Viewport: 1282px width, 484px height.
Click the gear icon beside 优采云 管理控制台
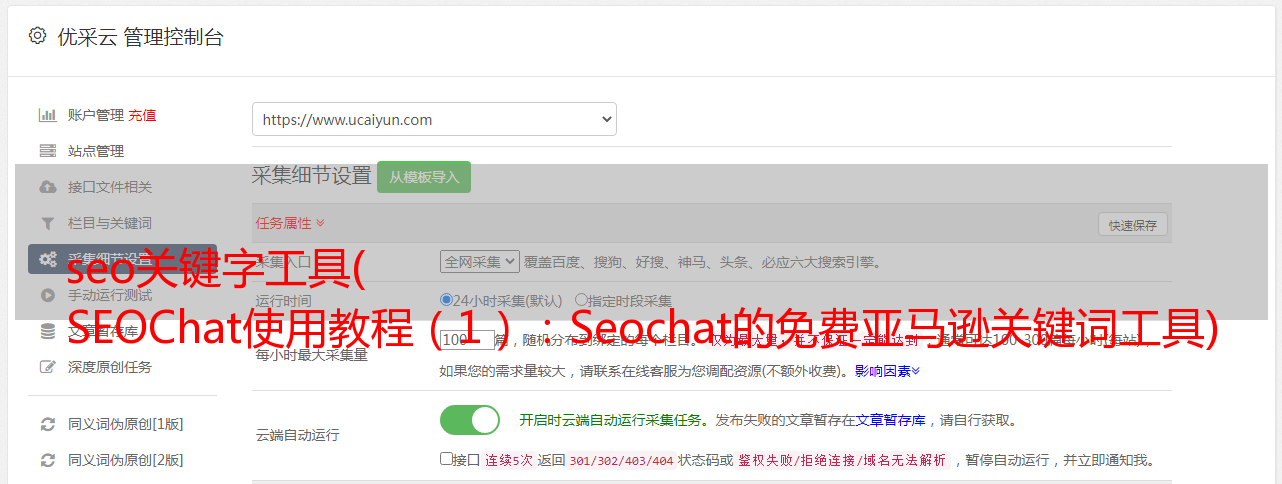coord(37,37)
